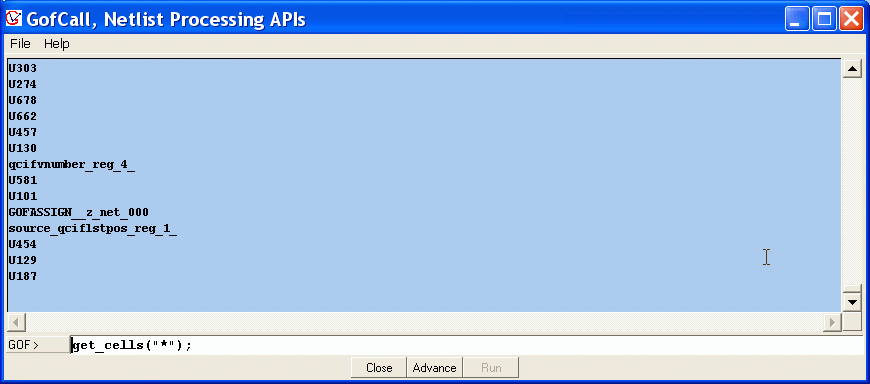Image resolution: width=870 pixels, height=384 pixels.
Task: Click output line U101
Action: coord(23,196)
